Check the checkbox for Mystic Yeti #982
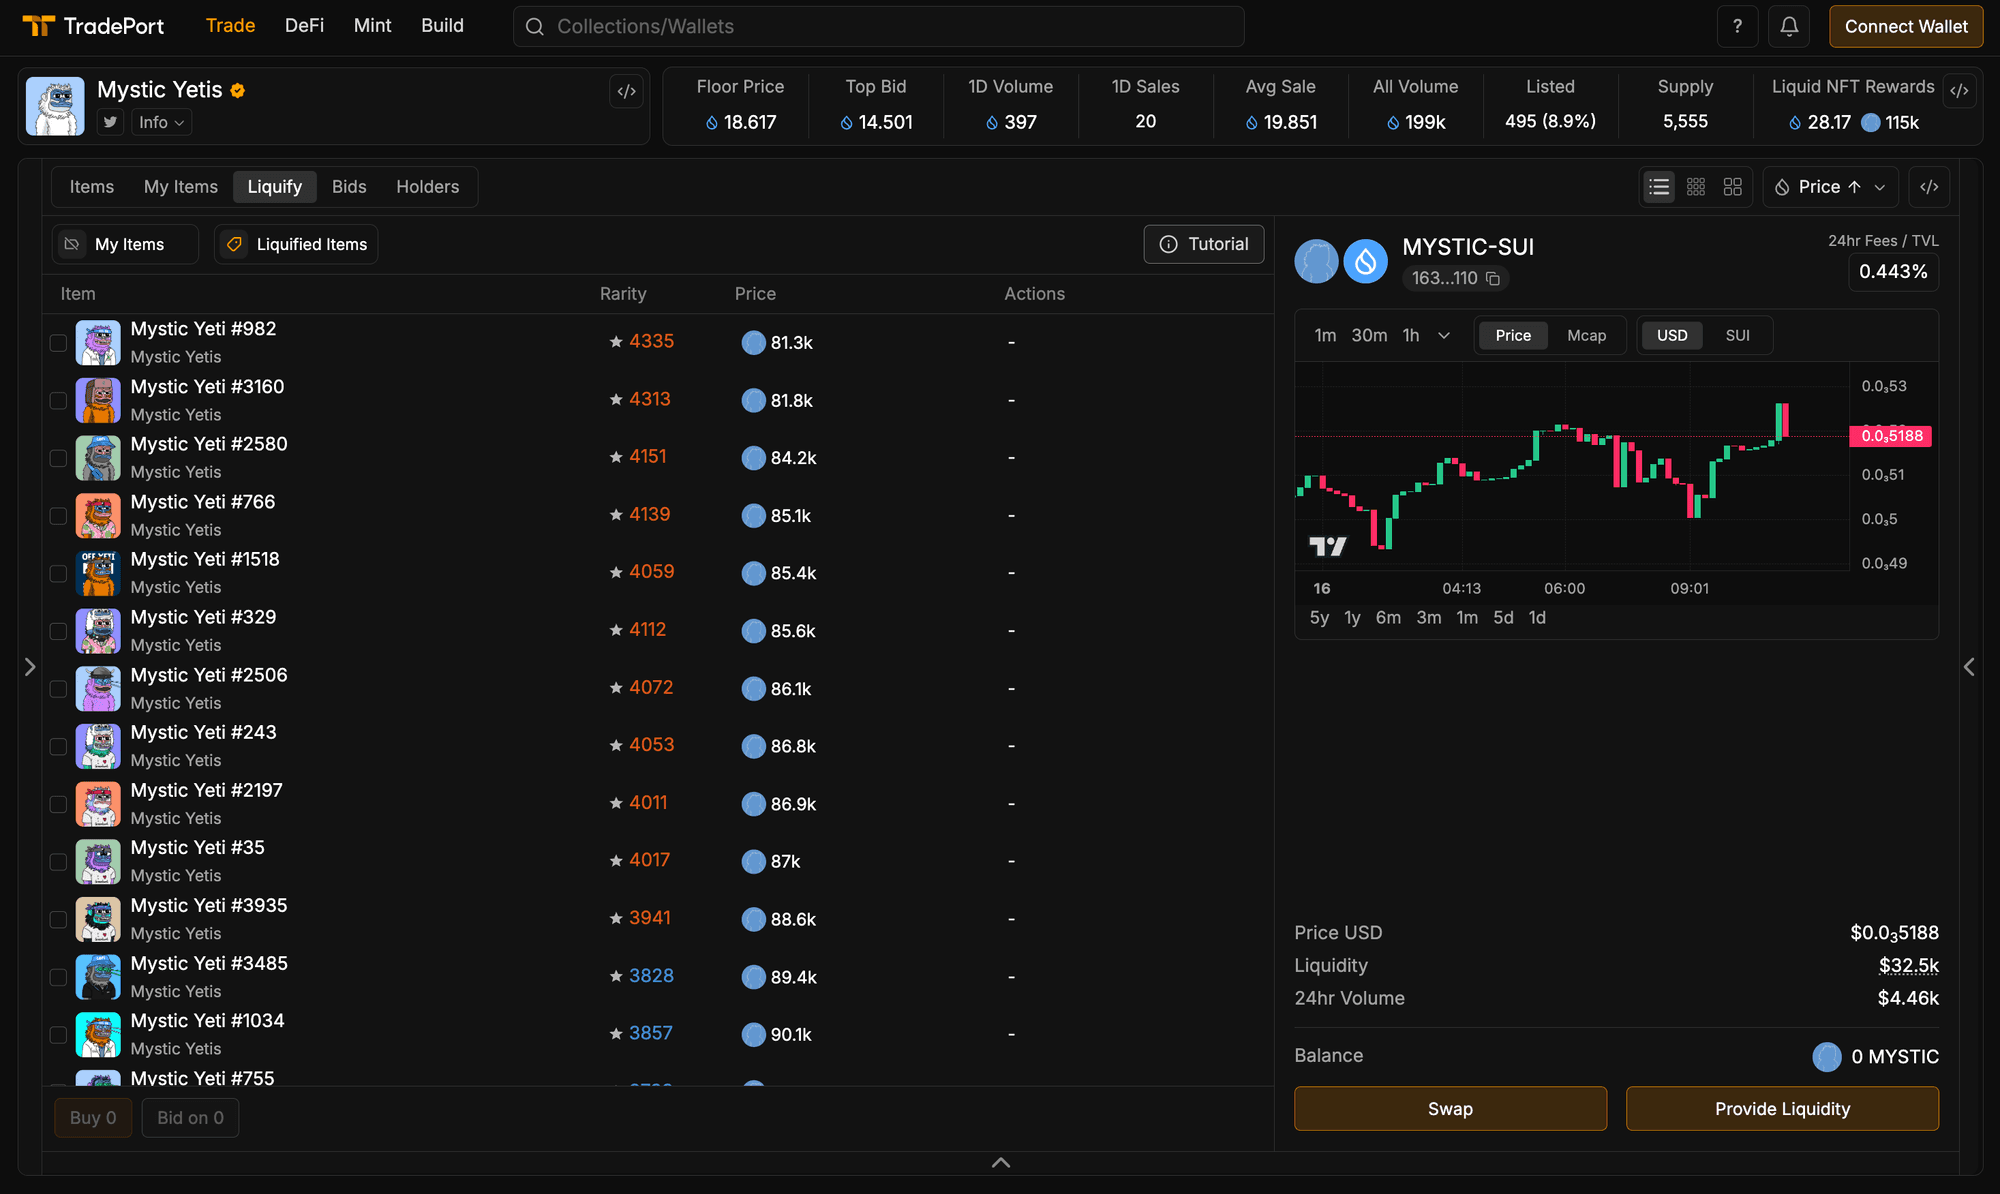The height and width of the screenshot is (1194, 2000). click(x=58, y=343)
